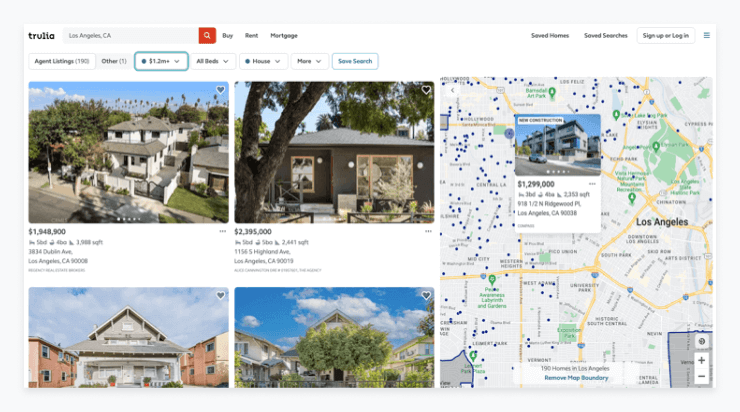Save the 3834 Dublin Ave home with heart
Image resolution: width=740 pixels, height=412 pixels.
[x=220, y=90]
